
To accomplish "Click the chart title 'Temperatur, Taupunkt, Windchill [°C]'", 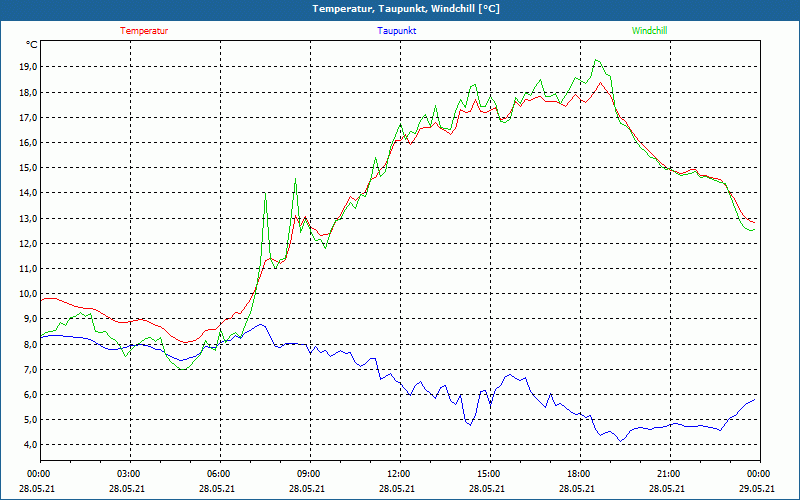I will pos(406,9).
